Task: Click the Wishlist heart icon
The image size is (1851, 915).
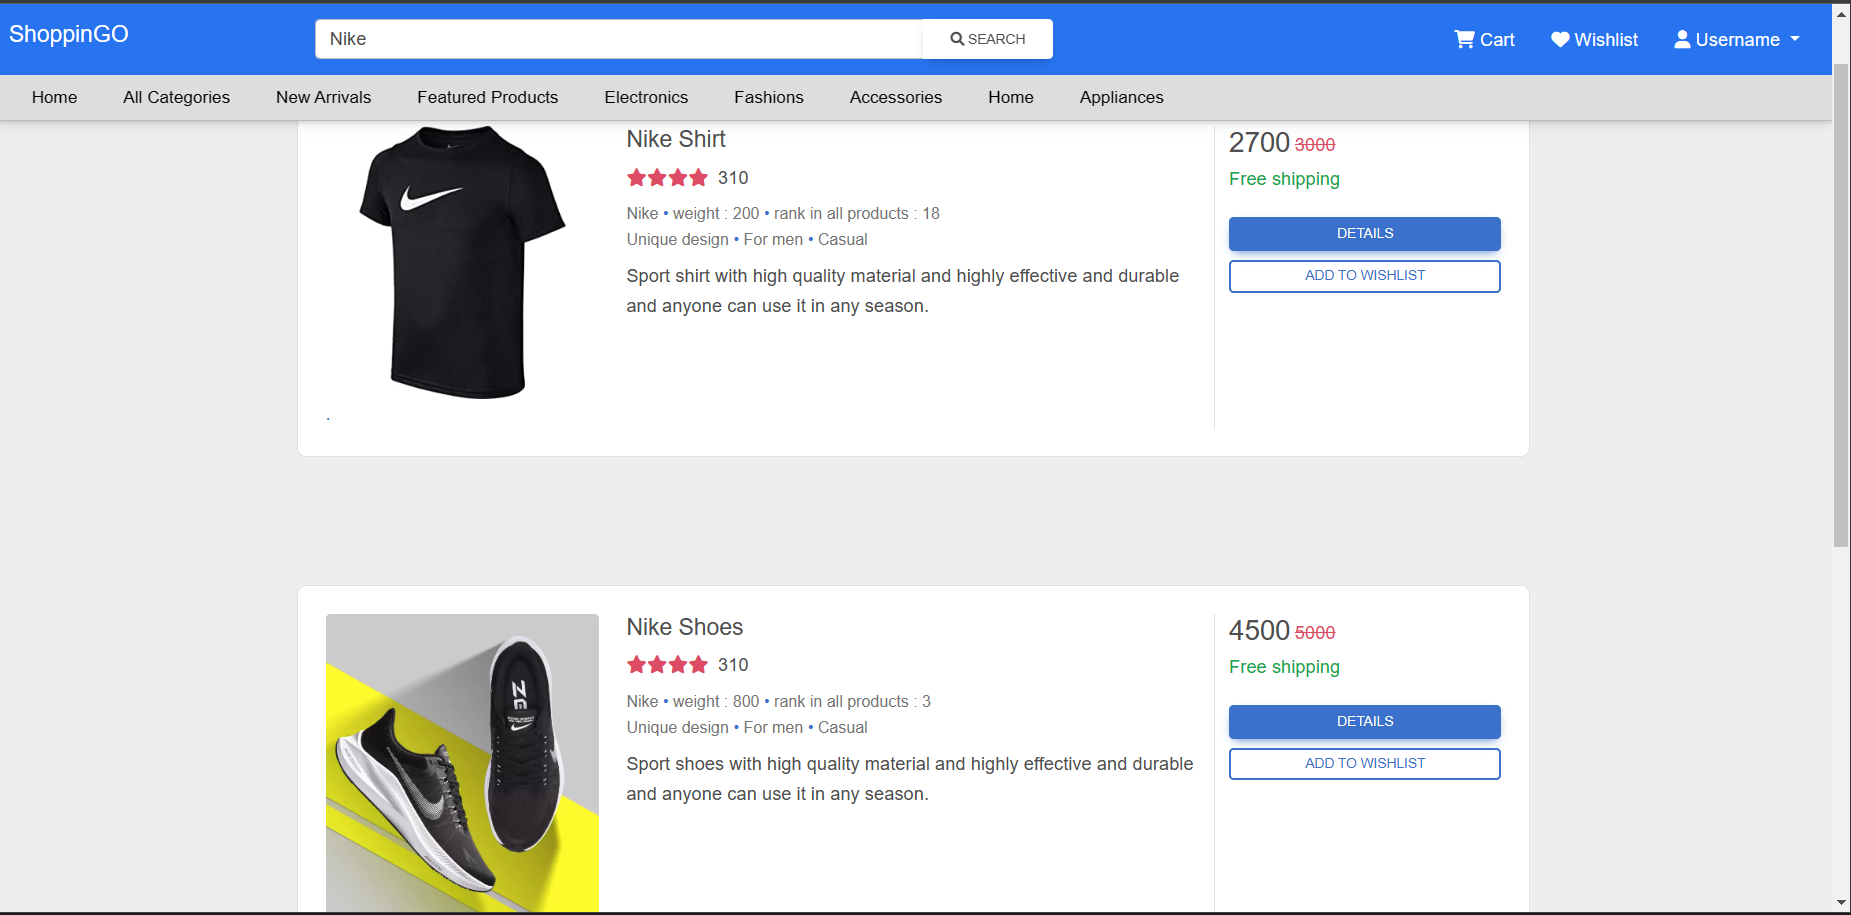Action: click(x=1561, y=39)
